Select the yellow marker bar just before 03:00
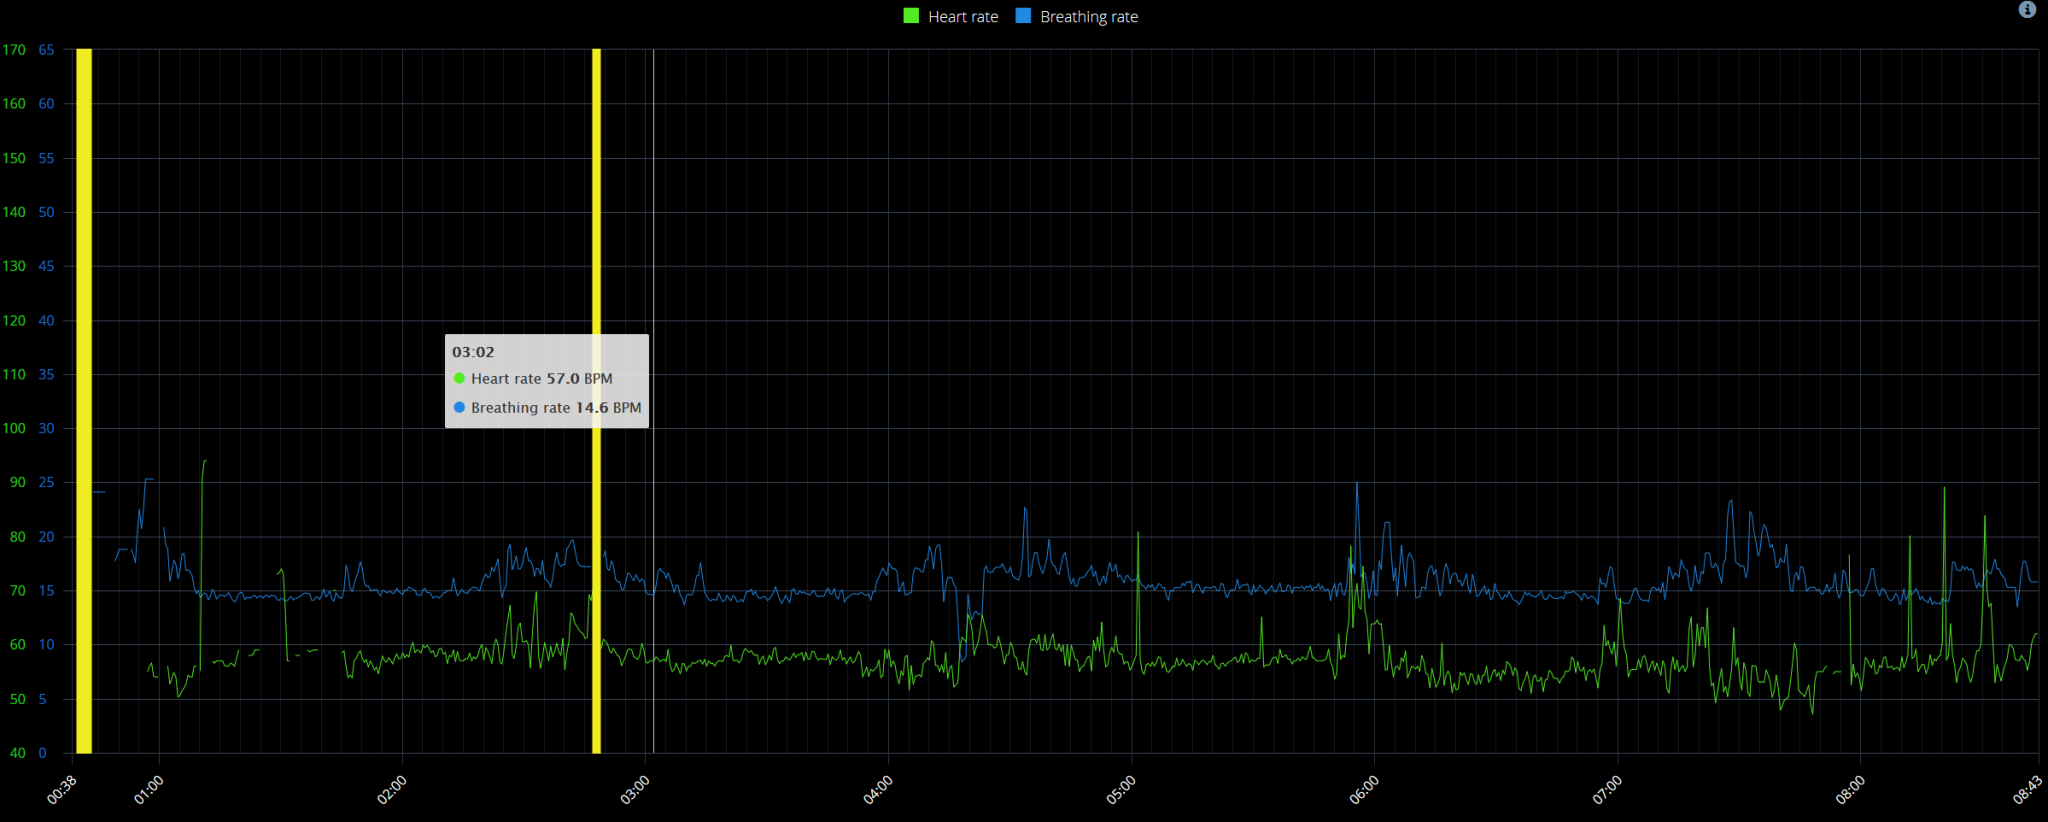Screen dimensions: 2048x822 [596, 400]
